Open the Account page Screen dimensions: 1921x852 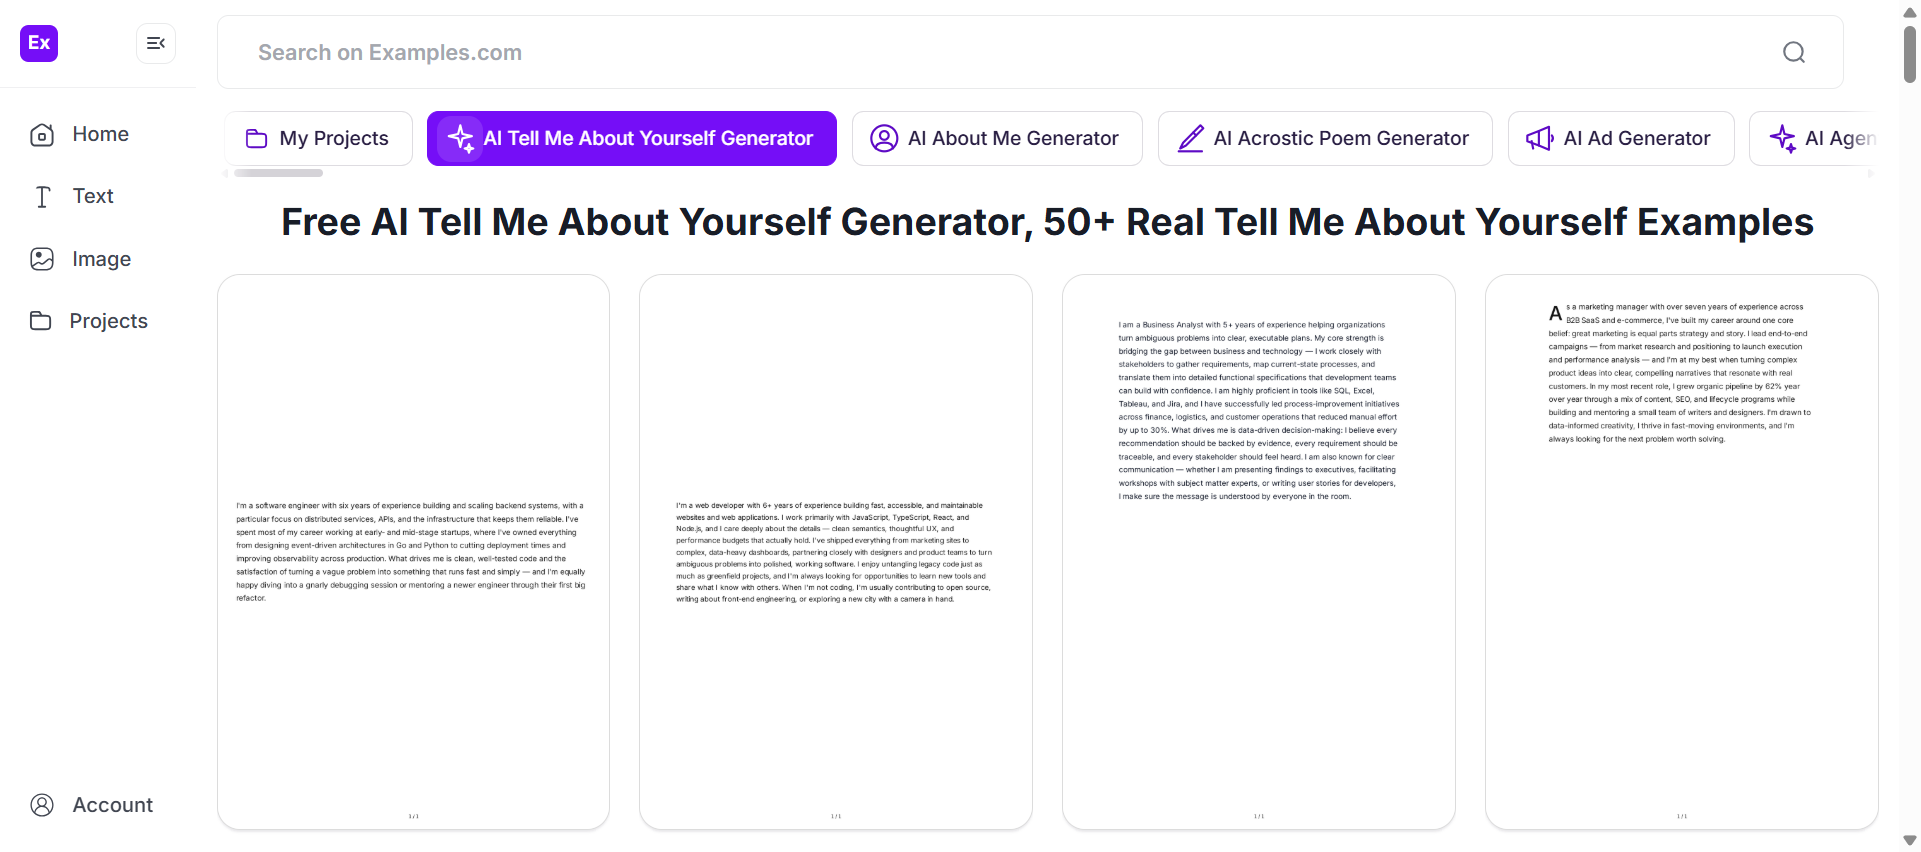pyautogui.click(x=92, y=805)
